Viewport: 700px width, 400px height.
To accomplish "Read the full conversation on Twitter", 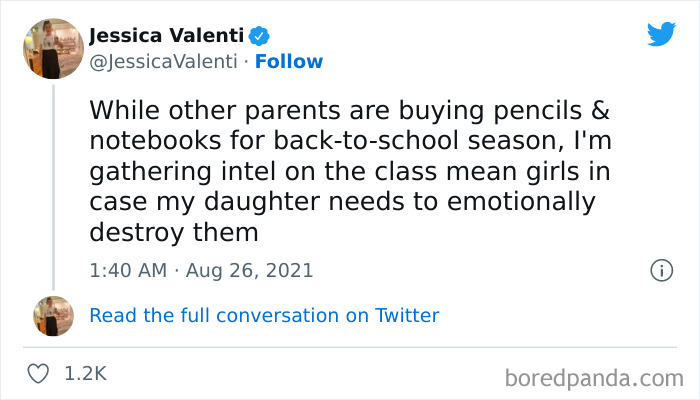I will 264,316.
